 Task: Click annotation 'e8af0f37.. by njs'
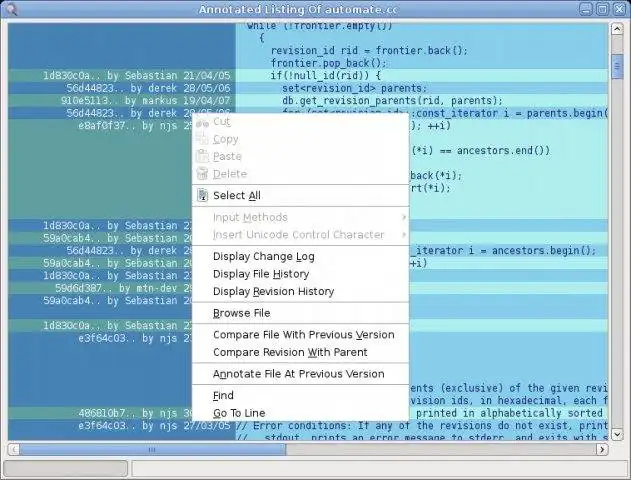click(x=135, y=126)
